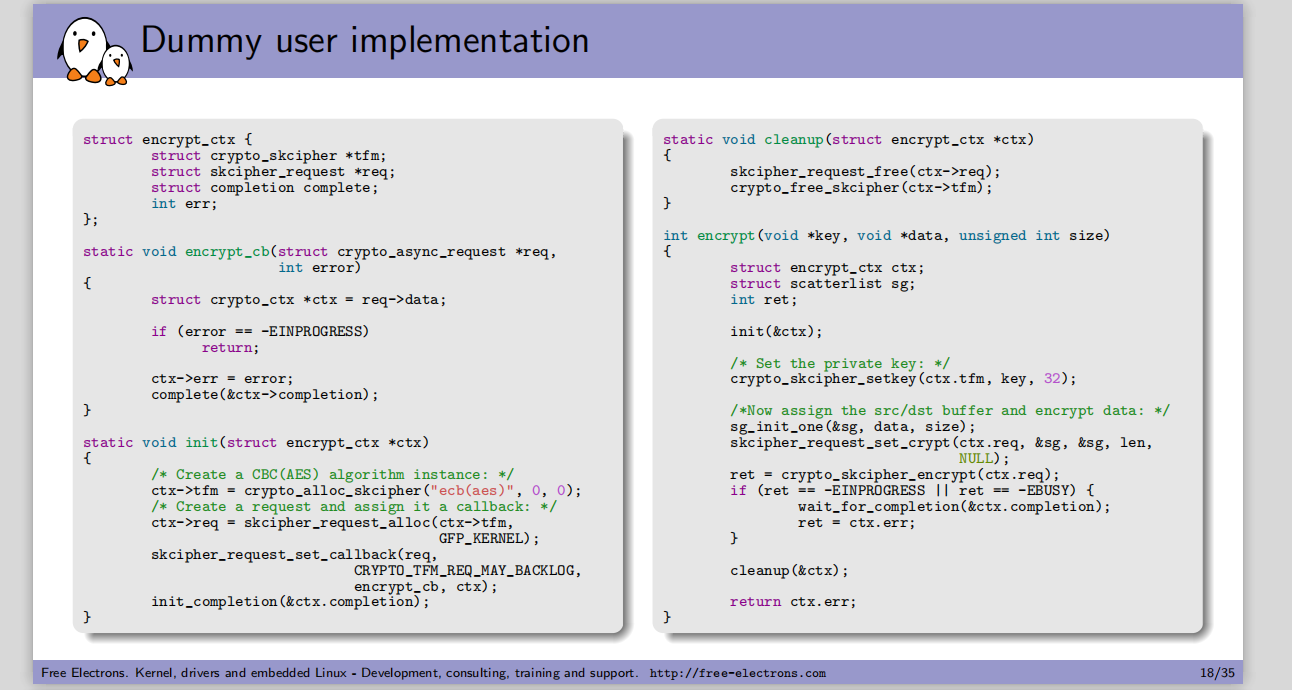Click the 'GFP_KERNEL);' argument line
The height and width of the screenshot is (690, 1292).
coord(489,539)
